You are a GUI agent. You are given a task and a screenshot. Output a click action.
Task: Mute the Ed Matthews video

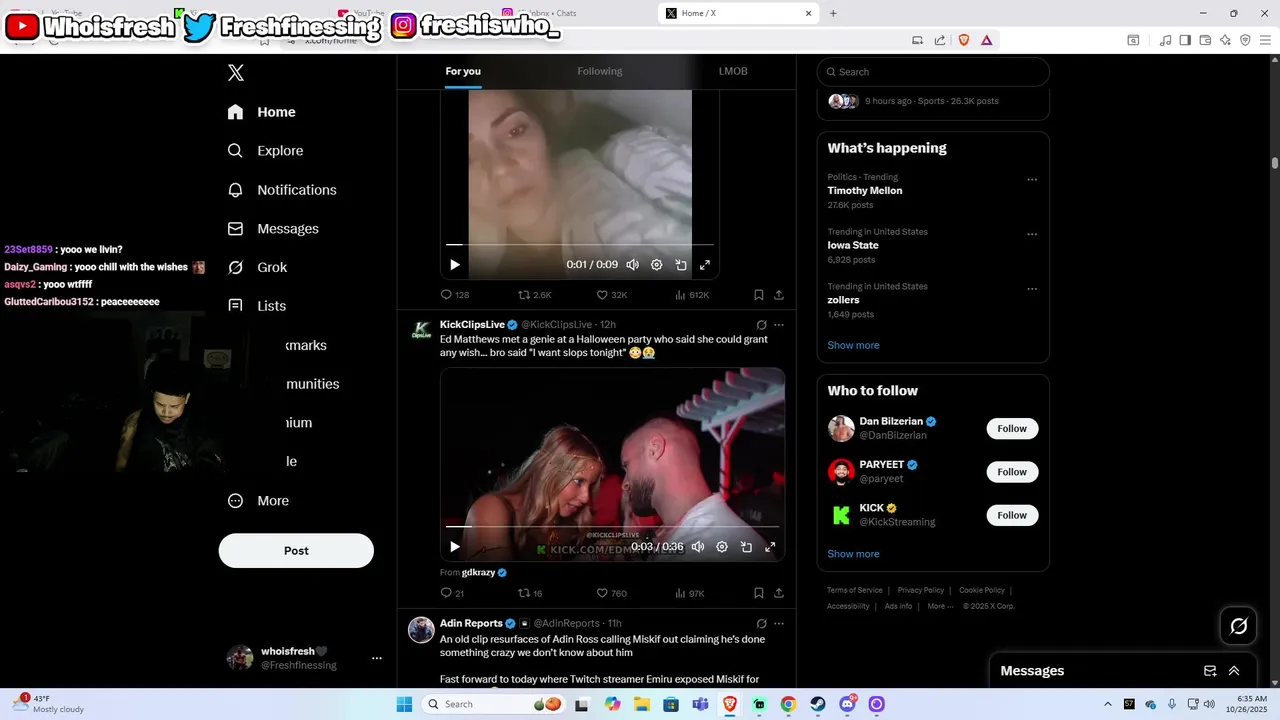pos(698,547)
